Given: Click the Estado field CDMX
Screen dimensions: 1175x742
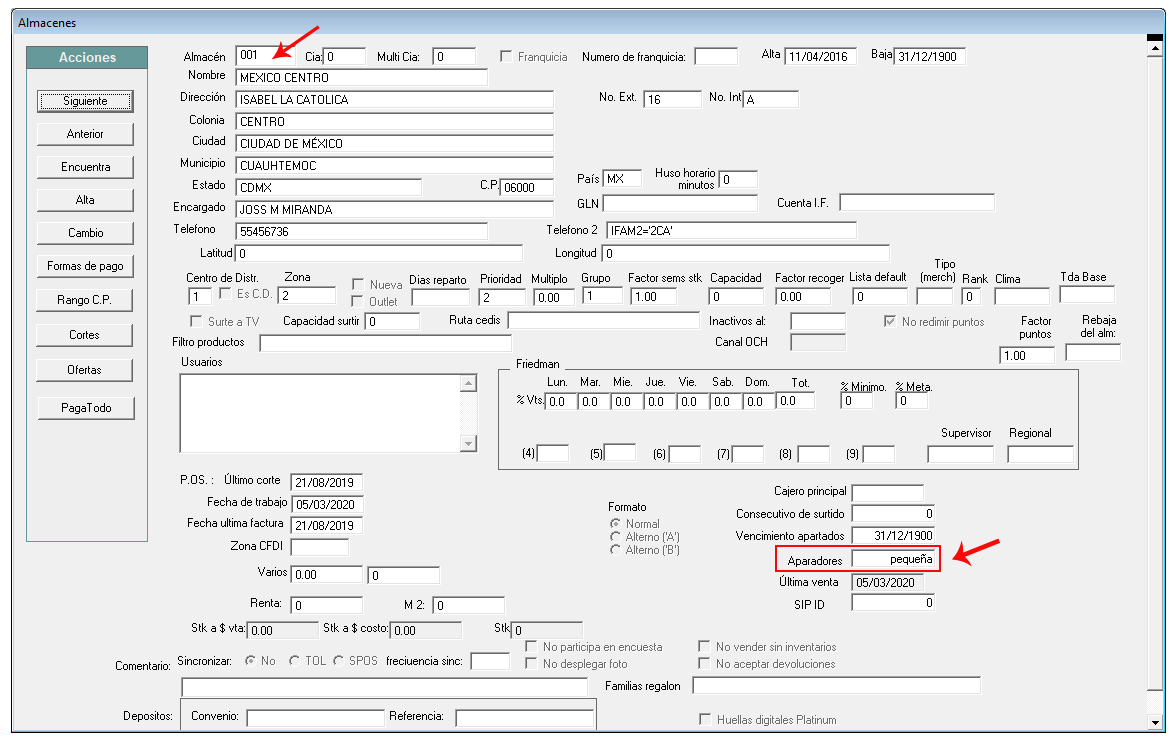Looking at the screenshot, I should [x=328, y=187].
